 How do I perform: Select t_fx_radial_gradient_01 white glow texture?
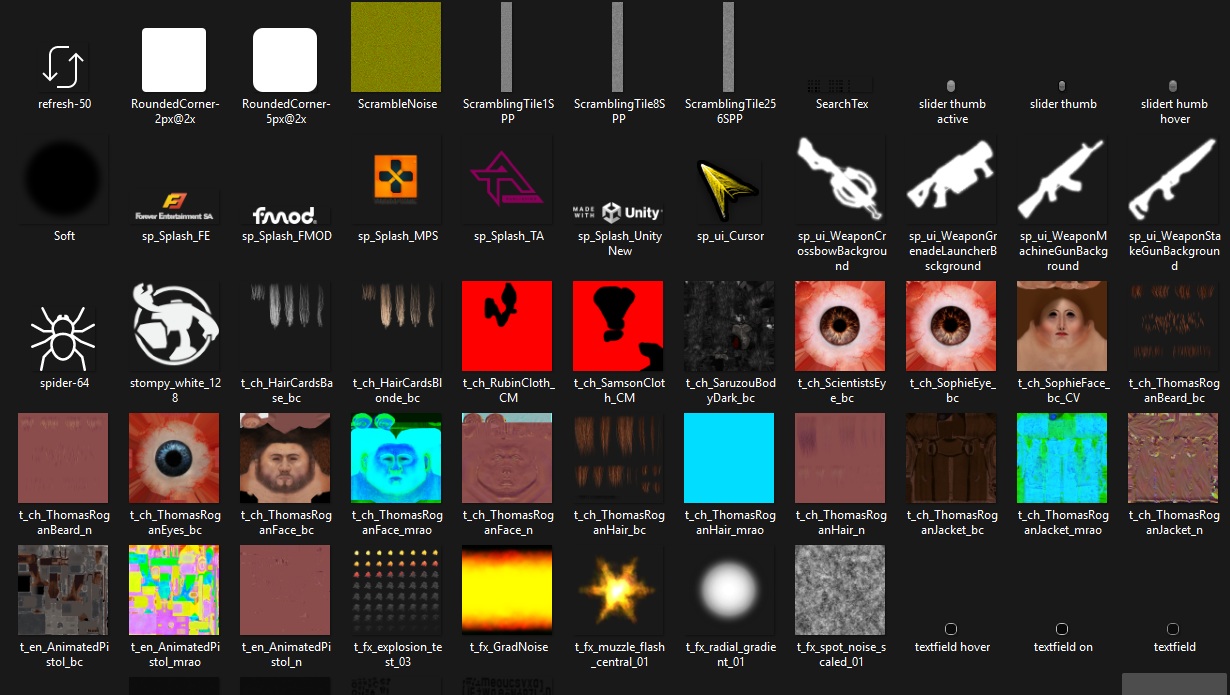click(729, 590)
